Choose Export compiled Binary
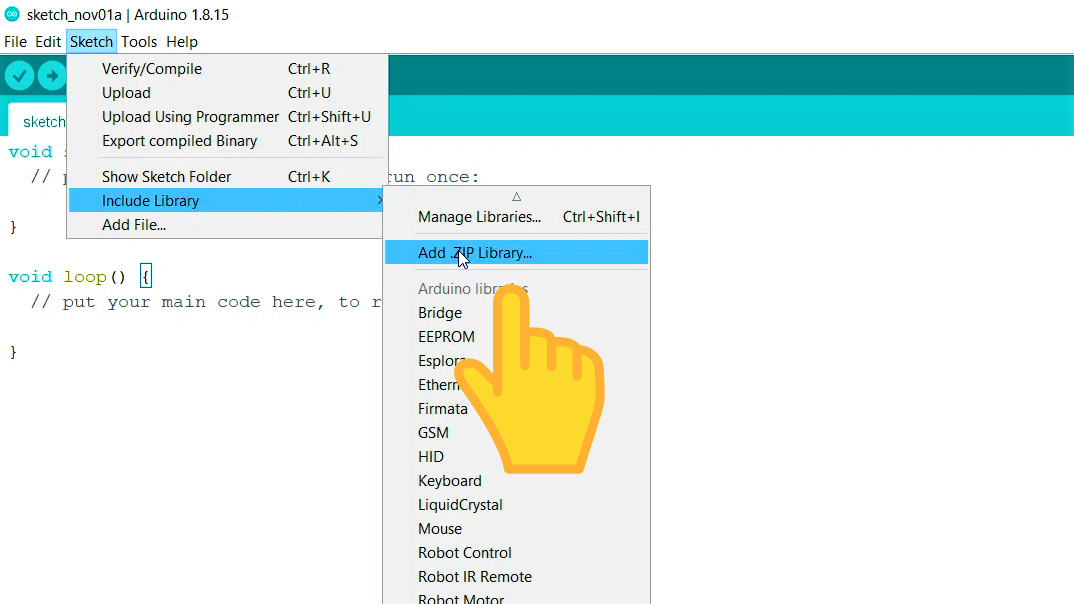The image size is (1074, 604). point(227,140)
